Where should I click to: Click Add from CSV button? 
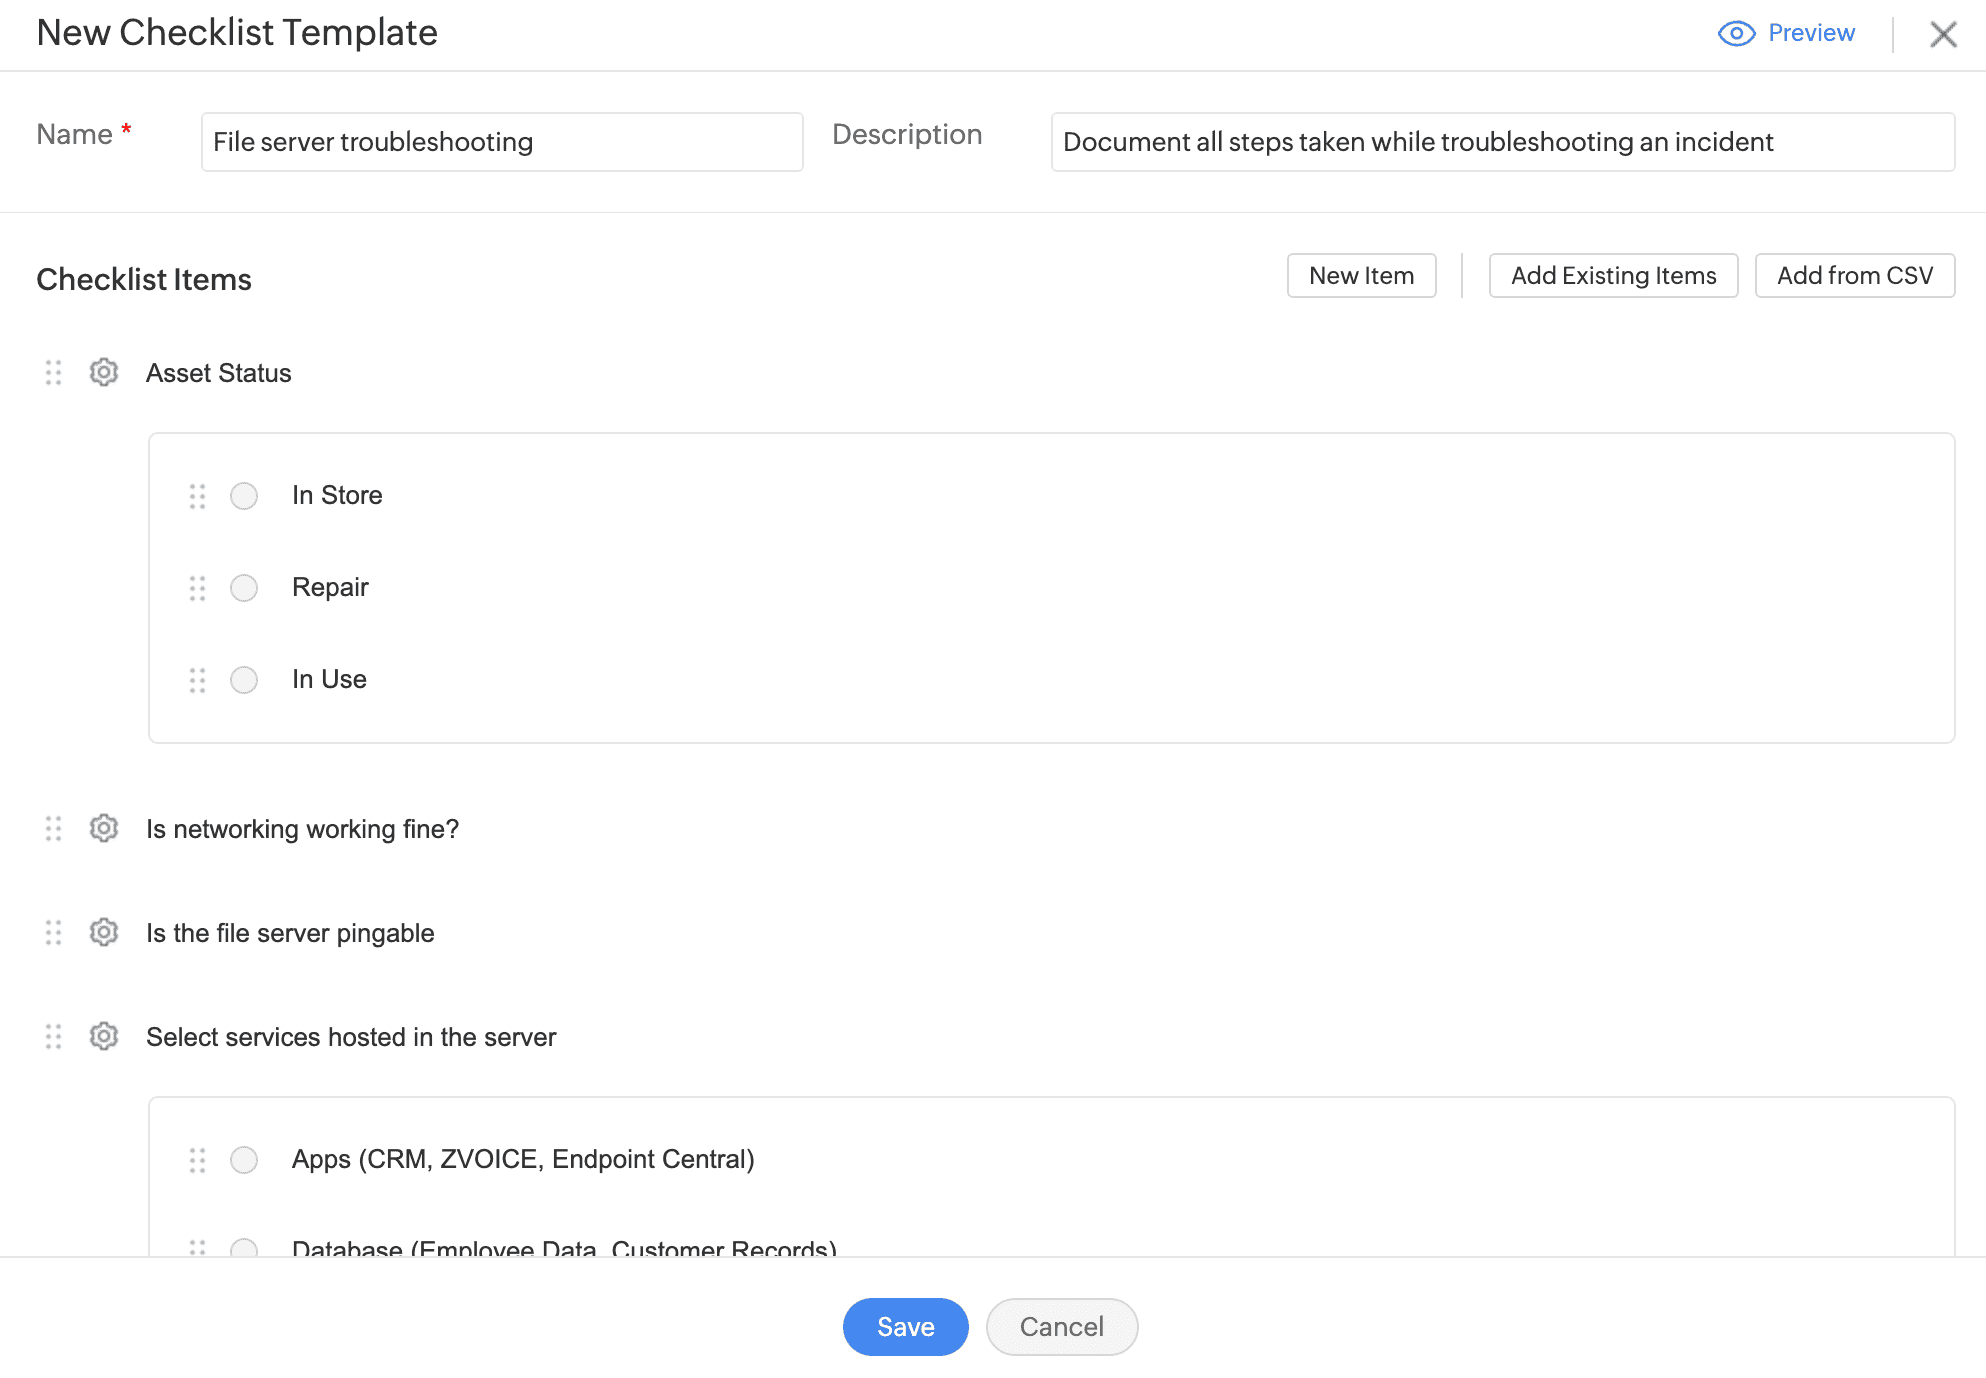tap(1854, 276)
